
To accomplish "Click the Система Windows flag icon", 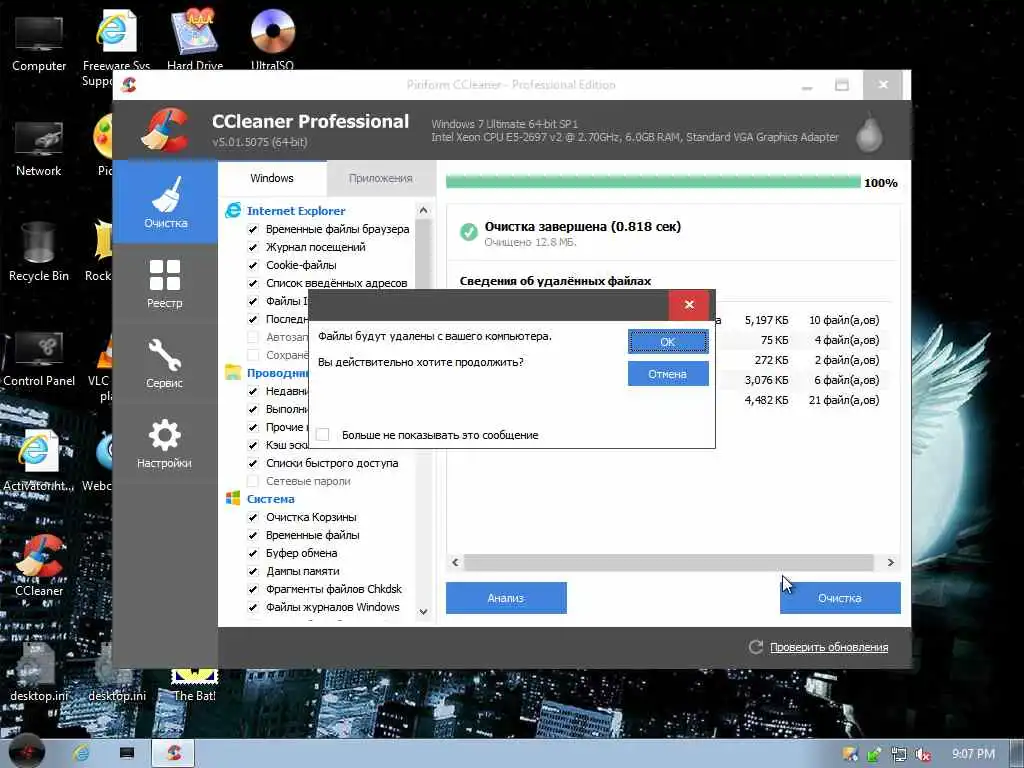I will pyautogui.click(x=233, y=498).
